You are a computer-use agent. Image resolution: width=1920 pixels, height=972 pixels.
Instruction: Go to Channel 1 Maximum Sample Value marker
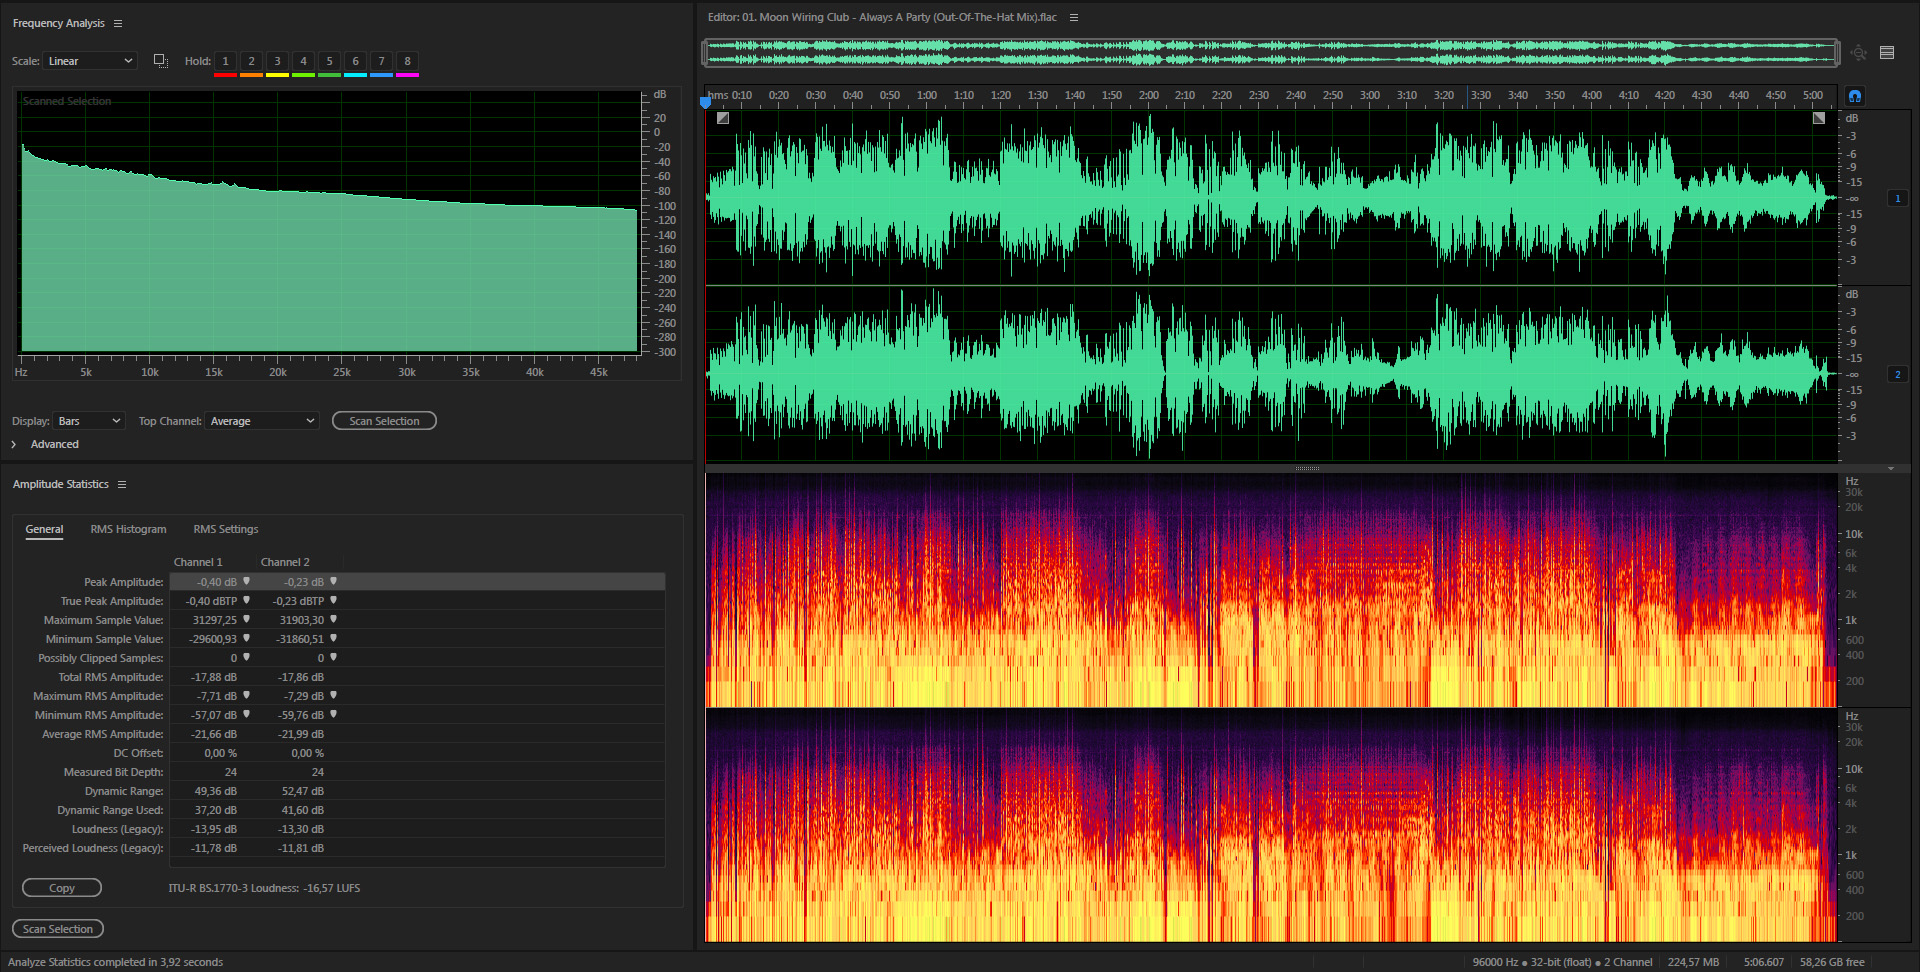tap(246, 619)
